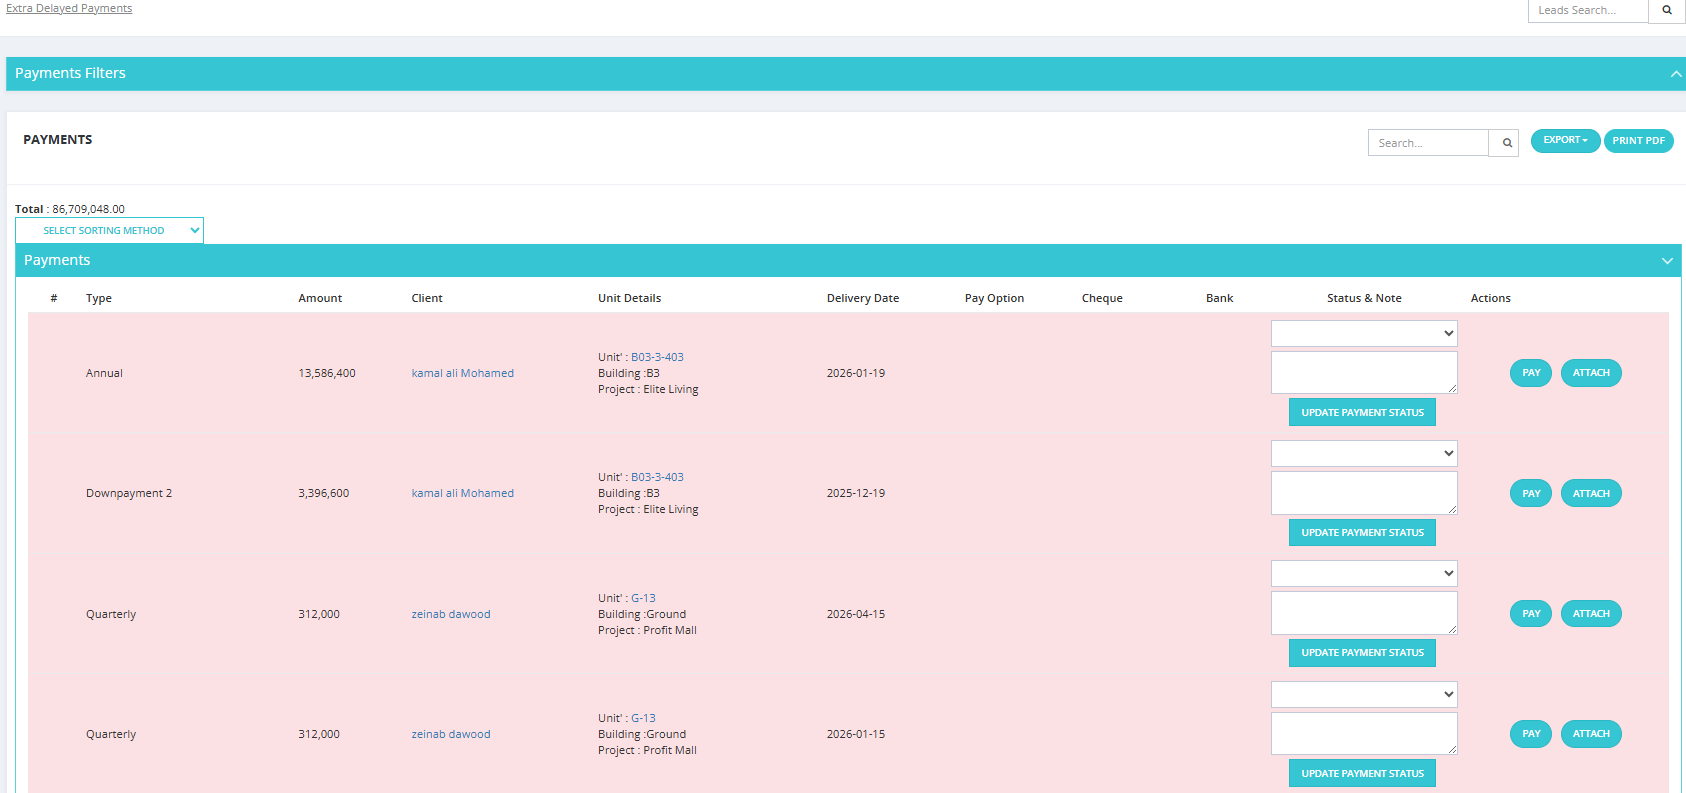Click the Amount column header
The width and height of the screenshot is (1686, 793).
pyautogui.click(x=320, y=298)
